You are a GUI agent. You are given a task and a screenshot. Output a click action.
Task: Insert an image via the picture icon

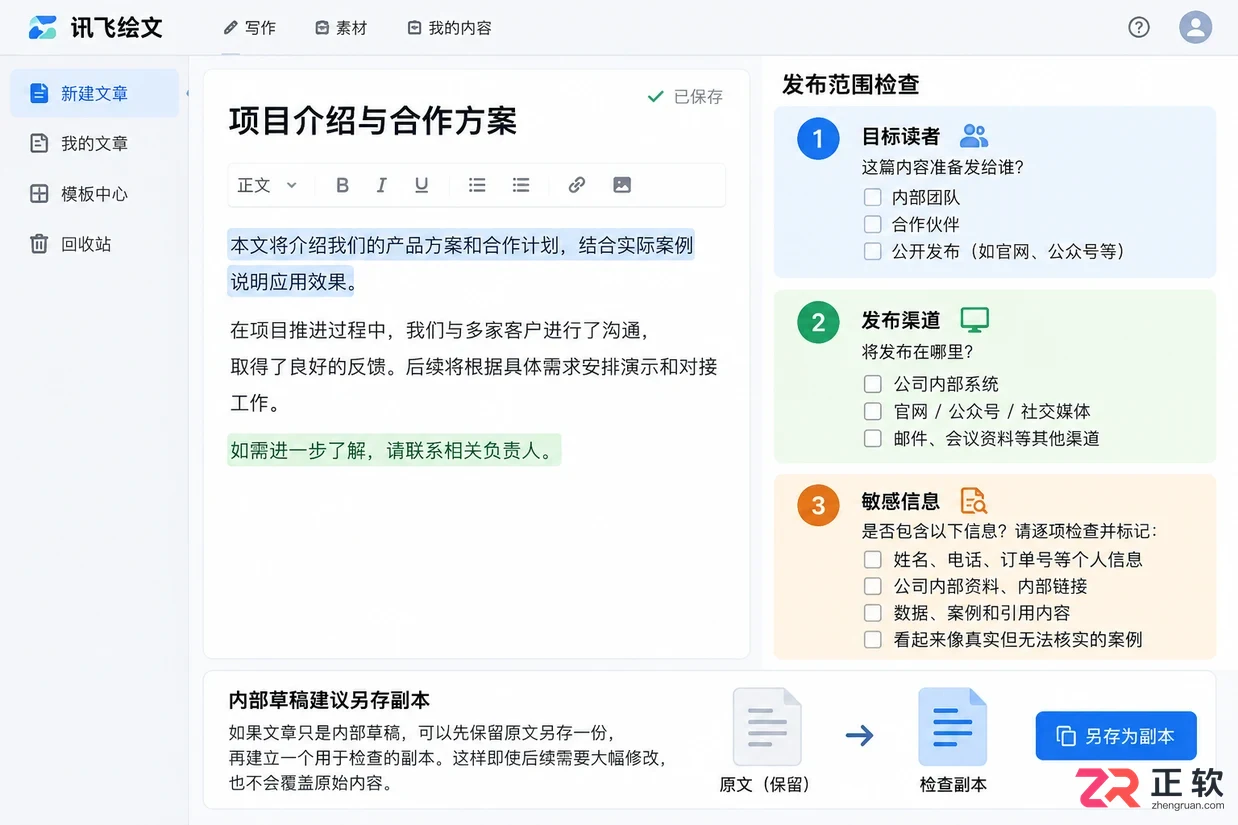(622, 185)
